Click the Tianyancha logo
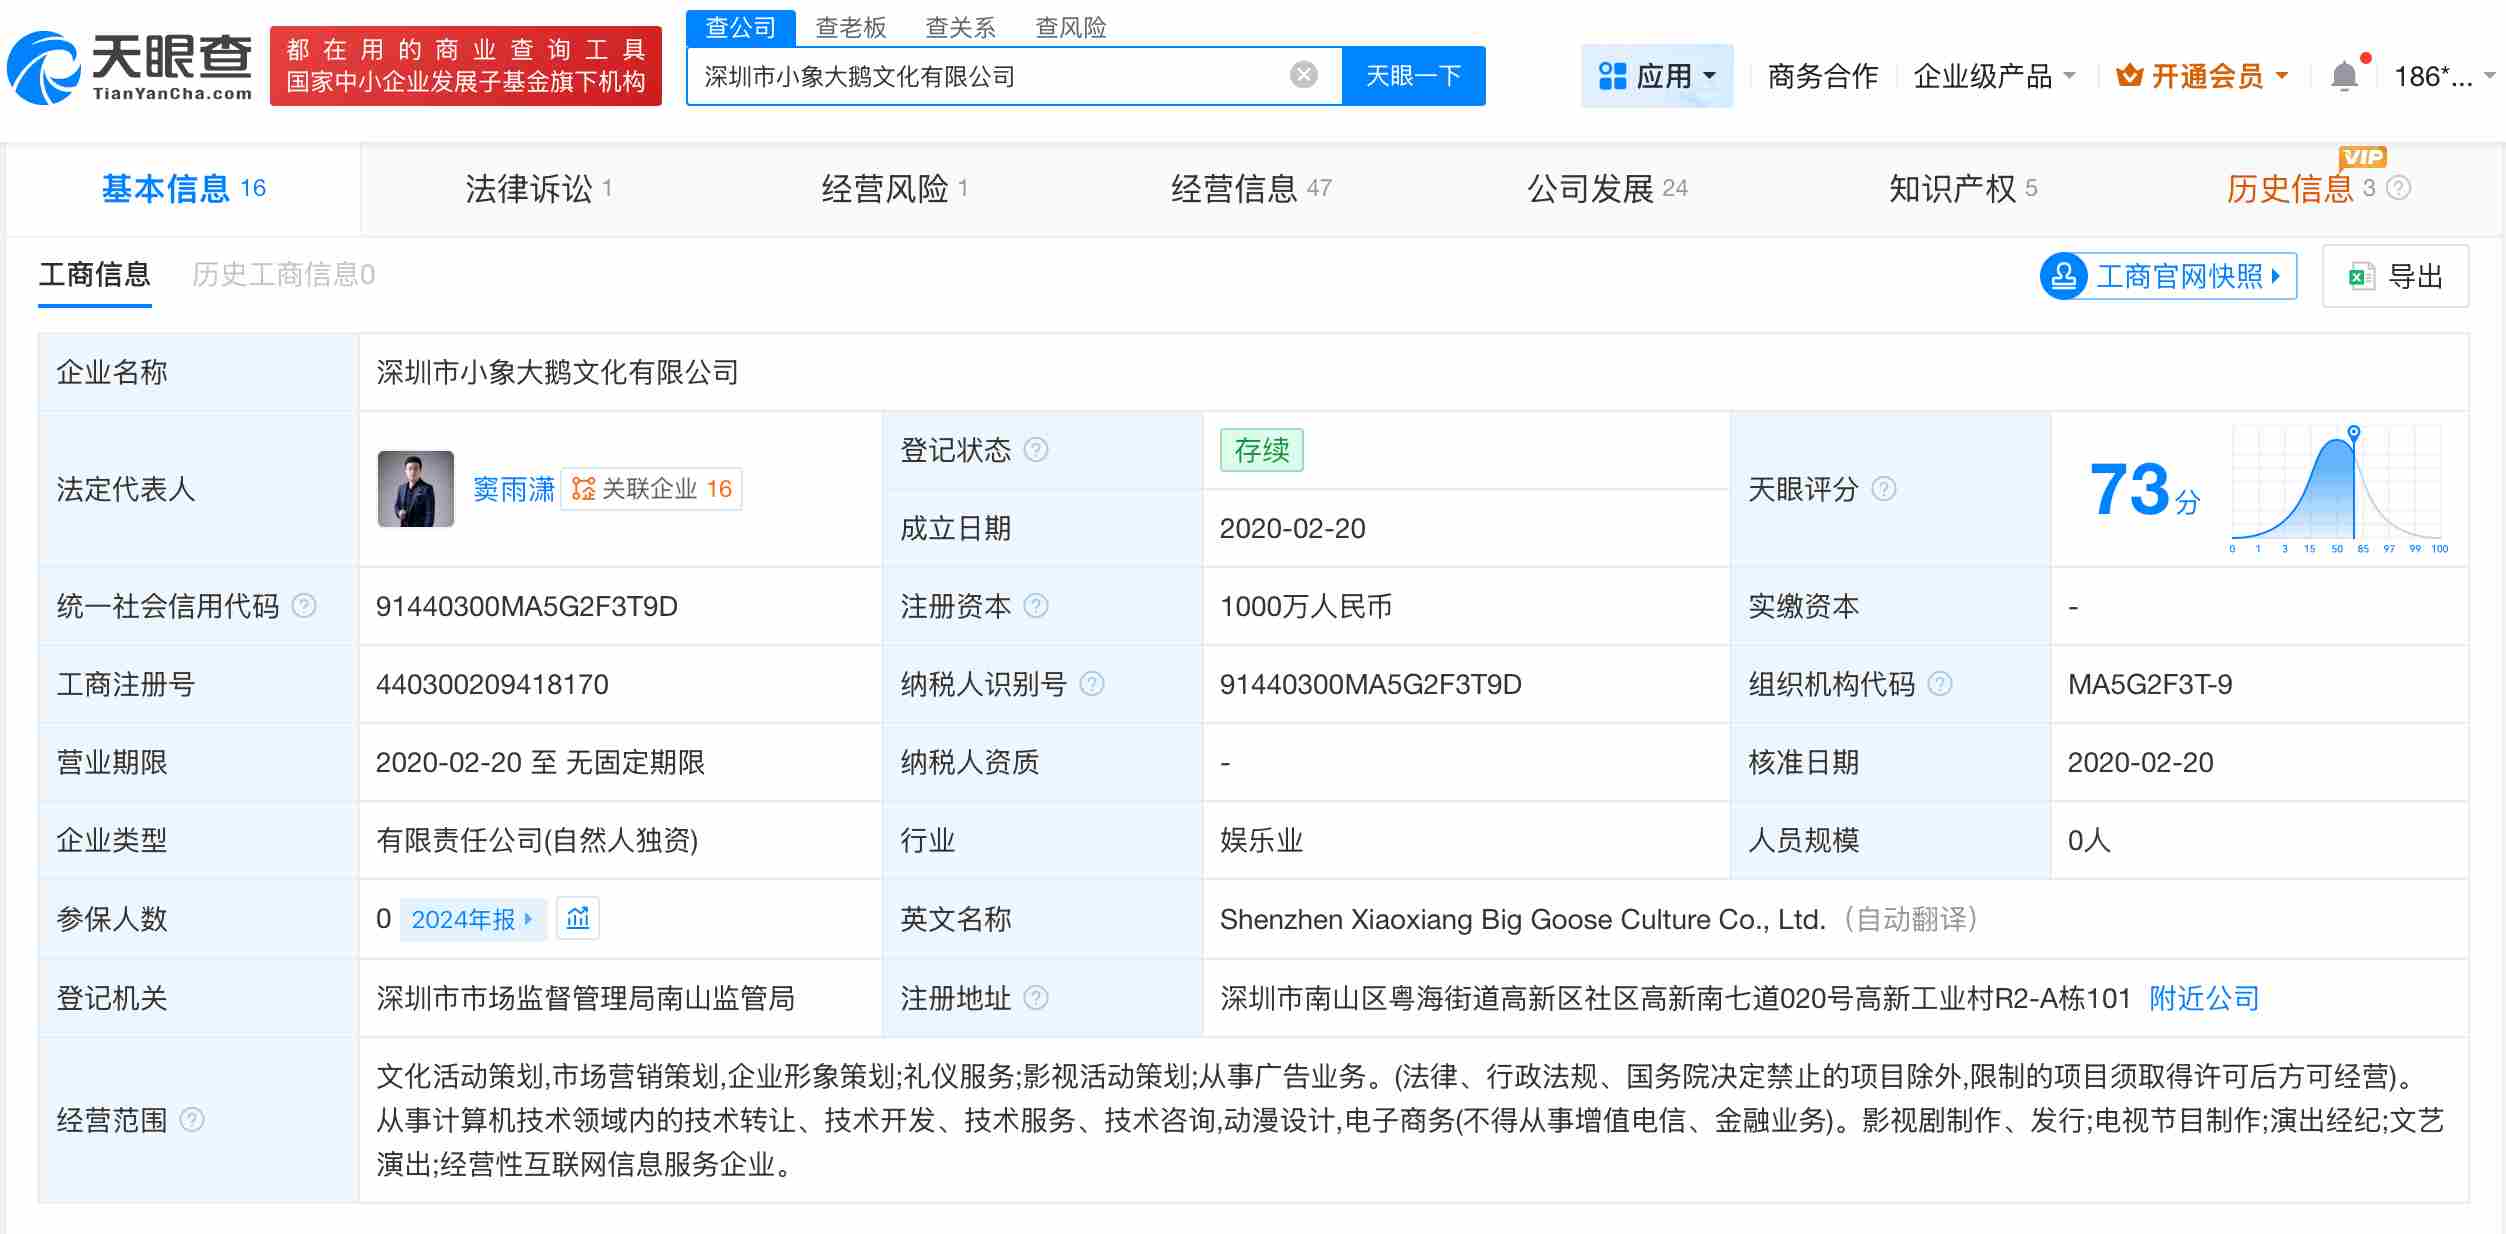The width and height of the screenshot is (2506, 1234). 130,67
